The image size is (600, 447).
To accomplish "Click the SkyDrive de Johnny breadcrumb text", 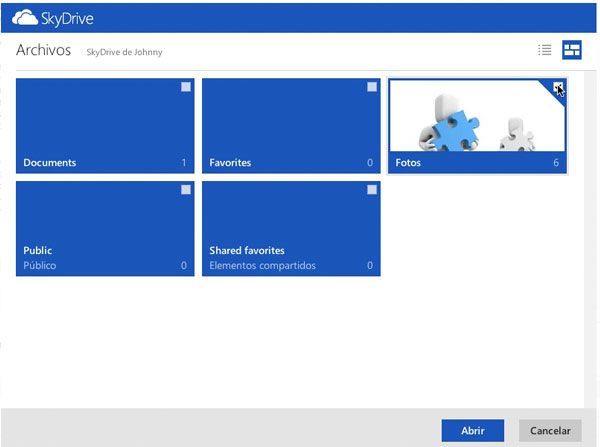I will (x=124, y=52).
